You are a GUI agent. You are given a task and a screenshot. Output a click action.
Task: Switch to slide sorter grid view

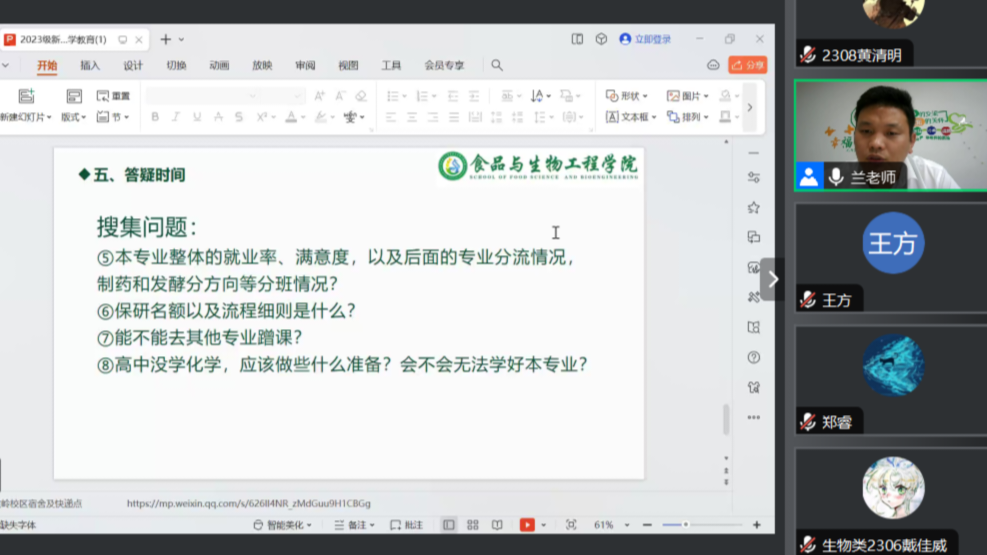coord(472,525)
